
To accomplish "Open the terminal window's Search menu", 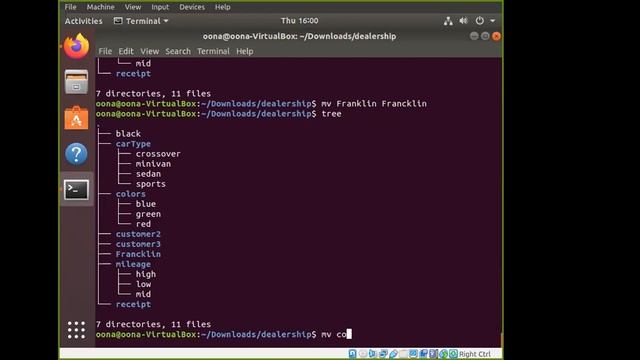I will [178, 51].
